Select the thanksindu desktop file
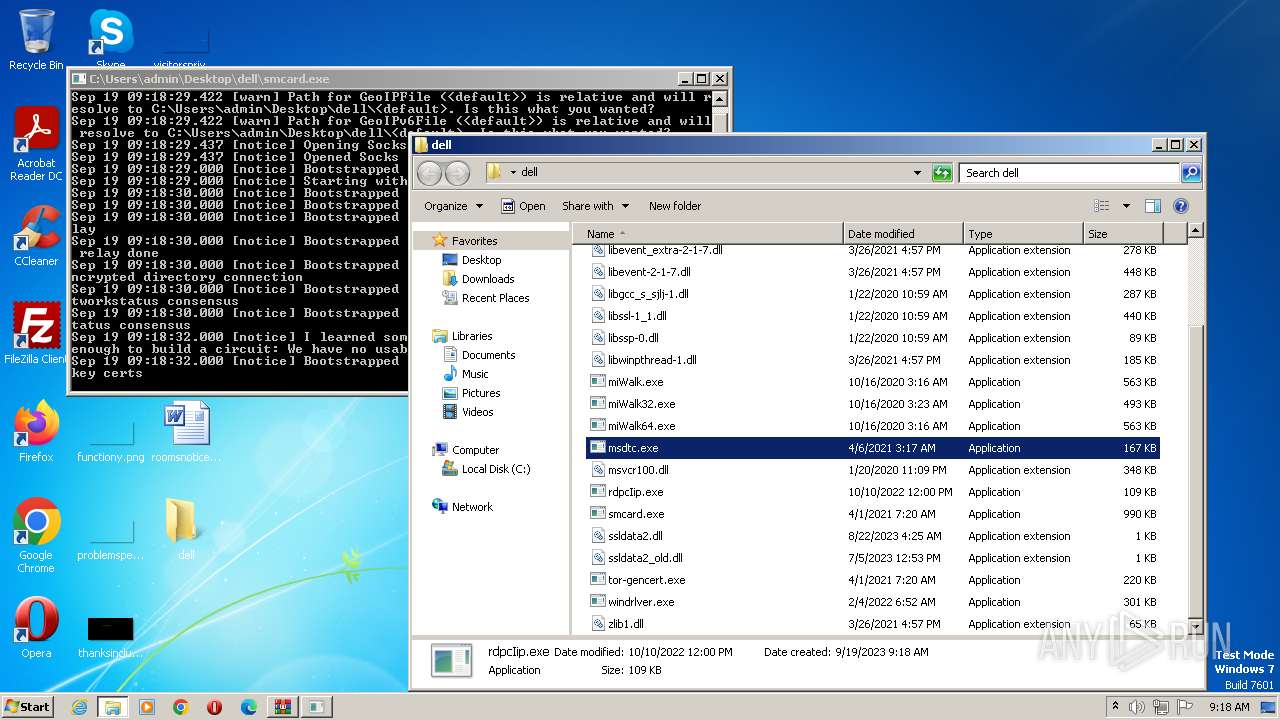The width and height of the screenshot is (1280, 720). (111, 636)
